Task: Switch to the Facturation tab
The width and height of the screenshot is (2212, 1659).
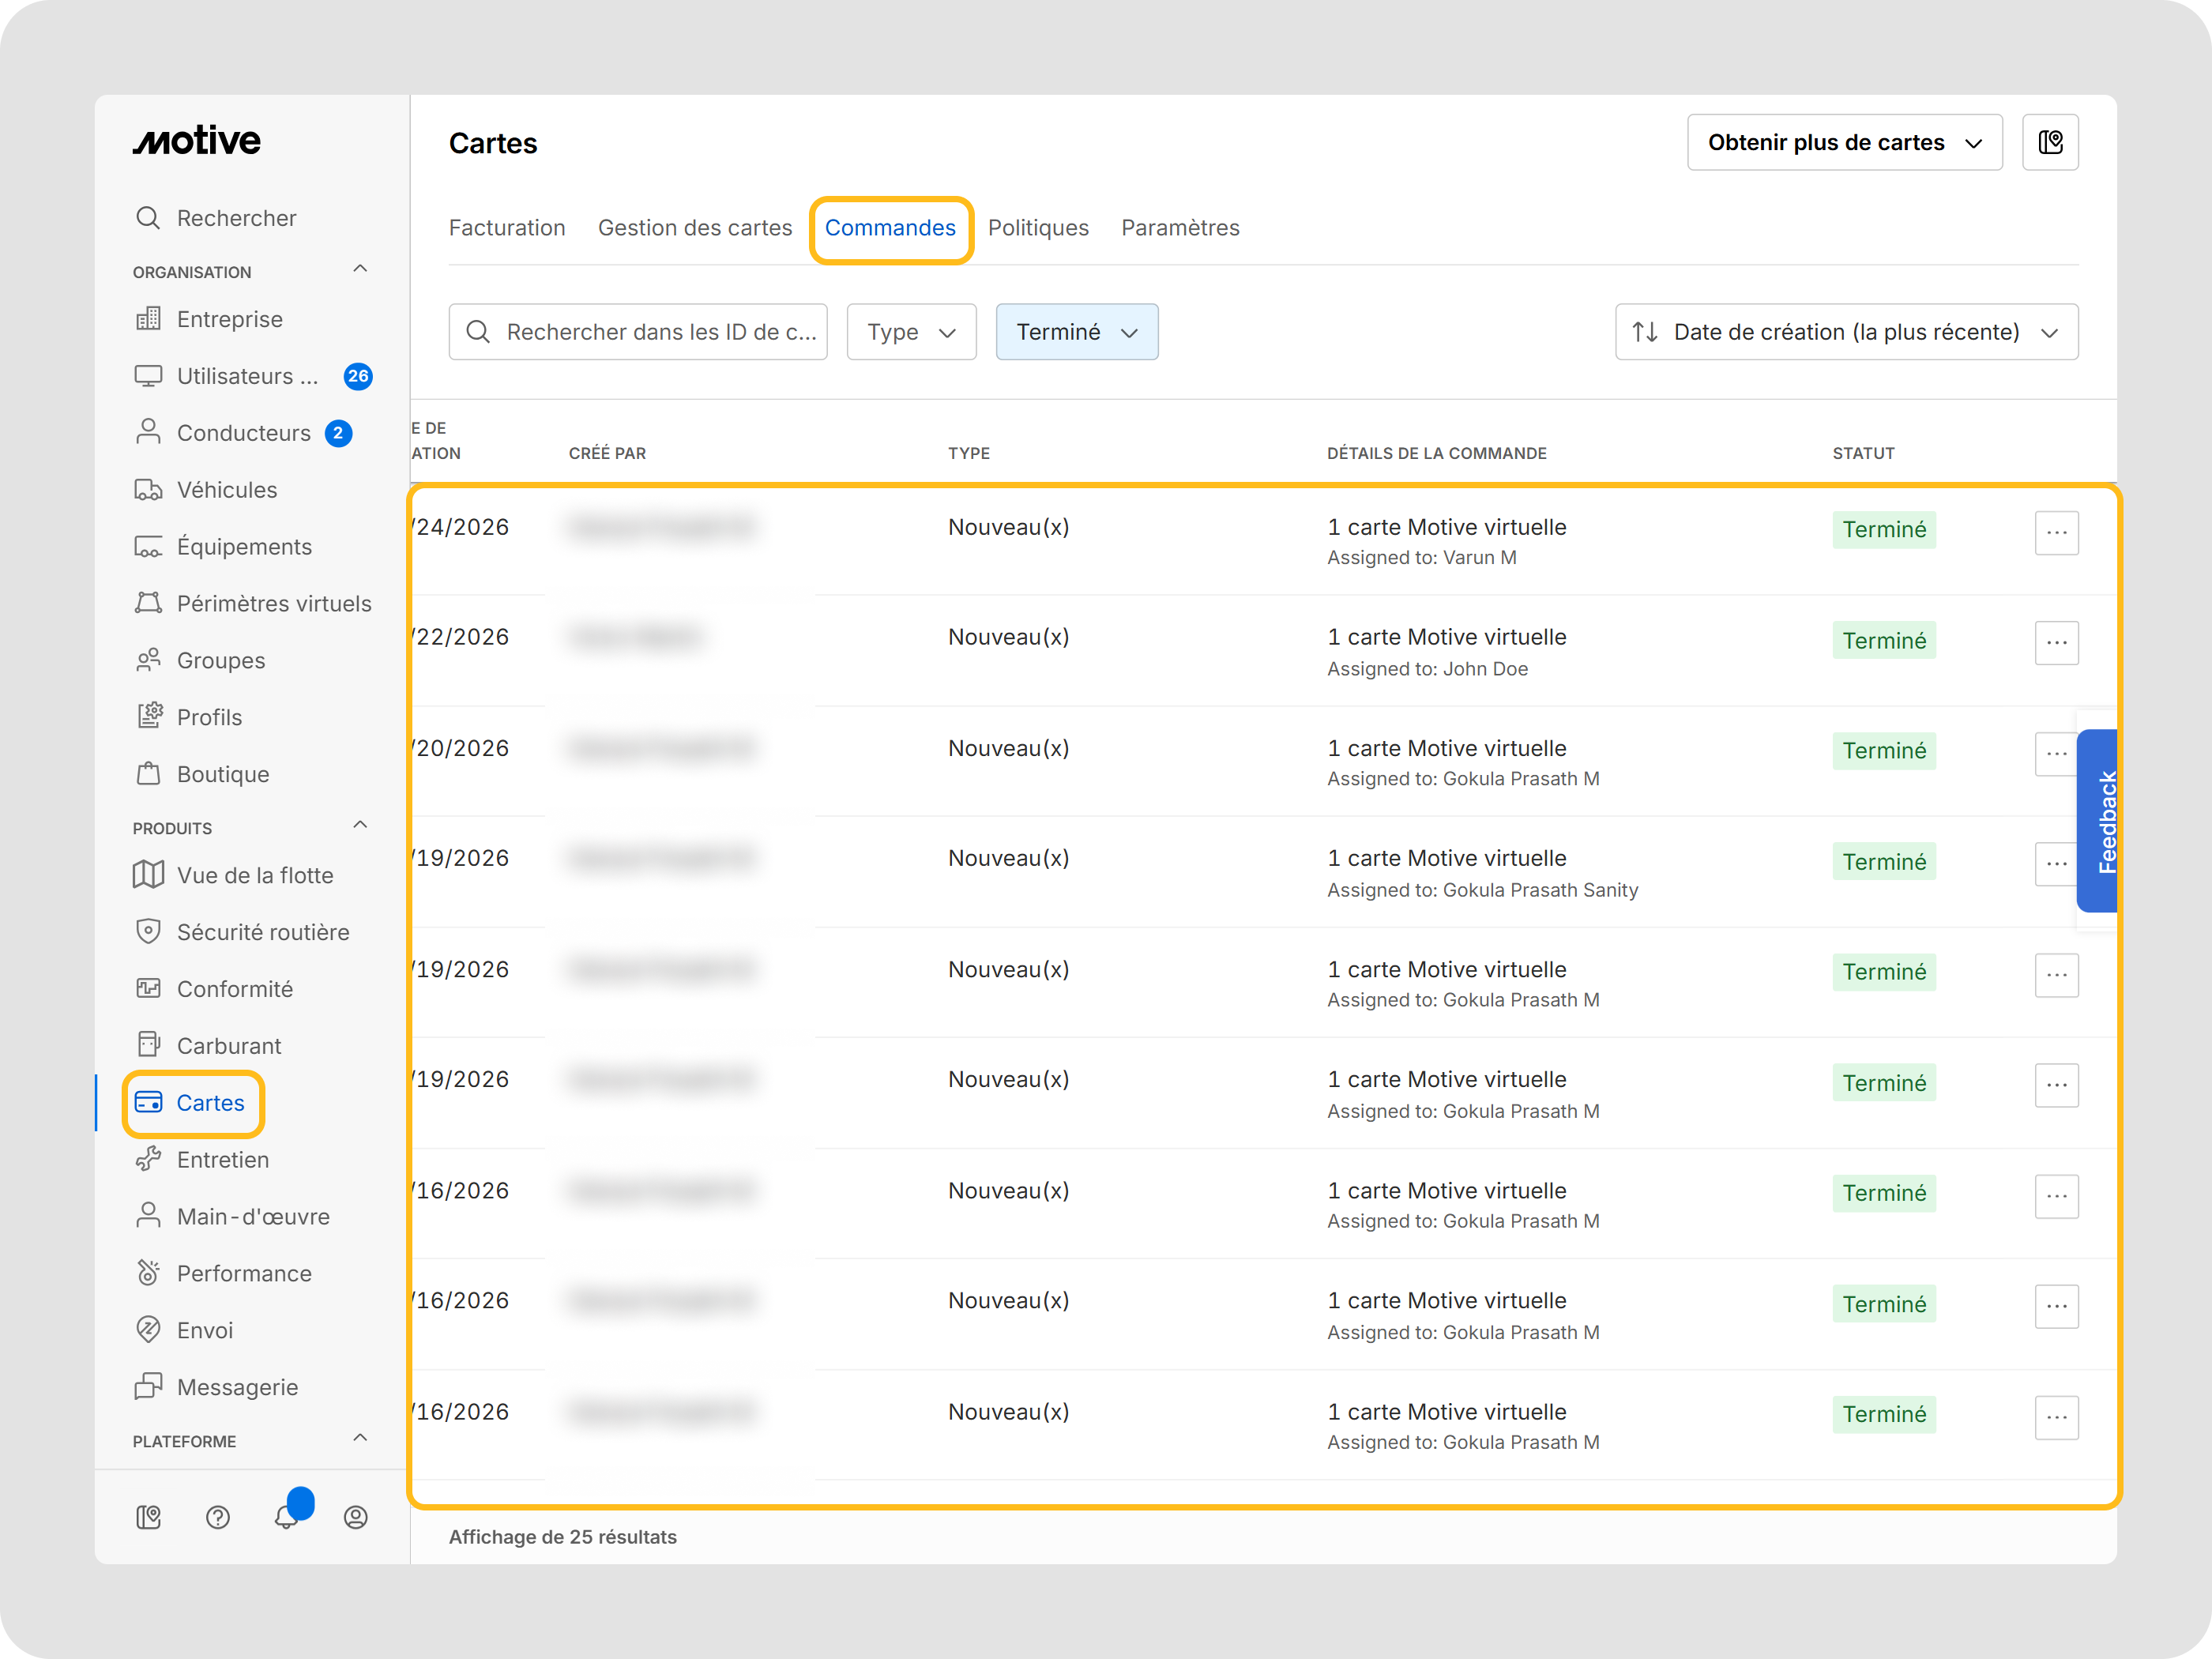Action: pyautogui.click(x=507, y=228)
